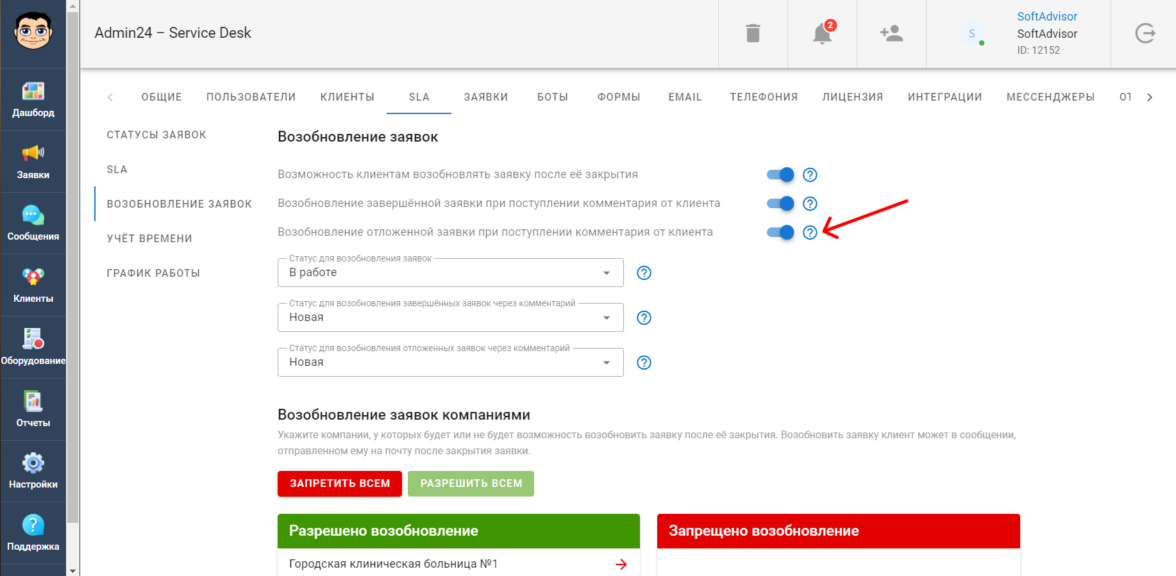Select Городская клиническая больница №1 row
The image size is (1176, 576).
(458, 563)
